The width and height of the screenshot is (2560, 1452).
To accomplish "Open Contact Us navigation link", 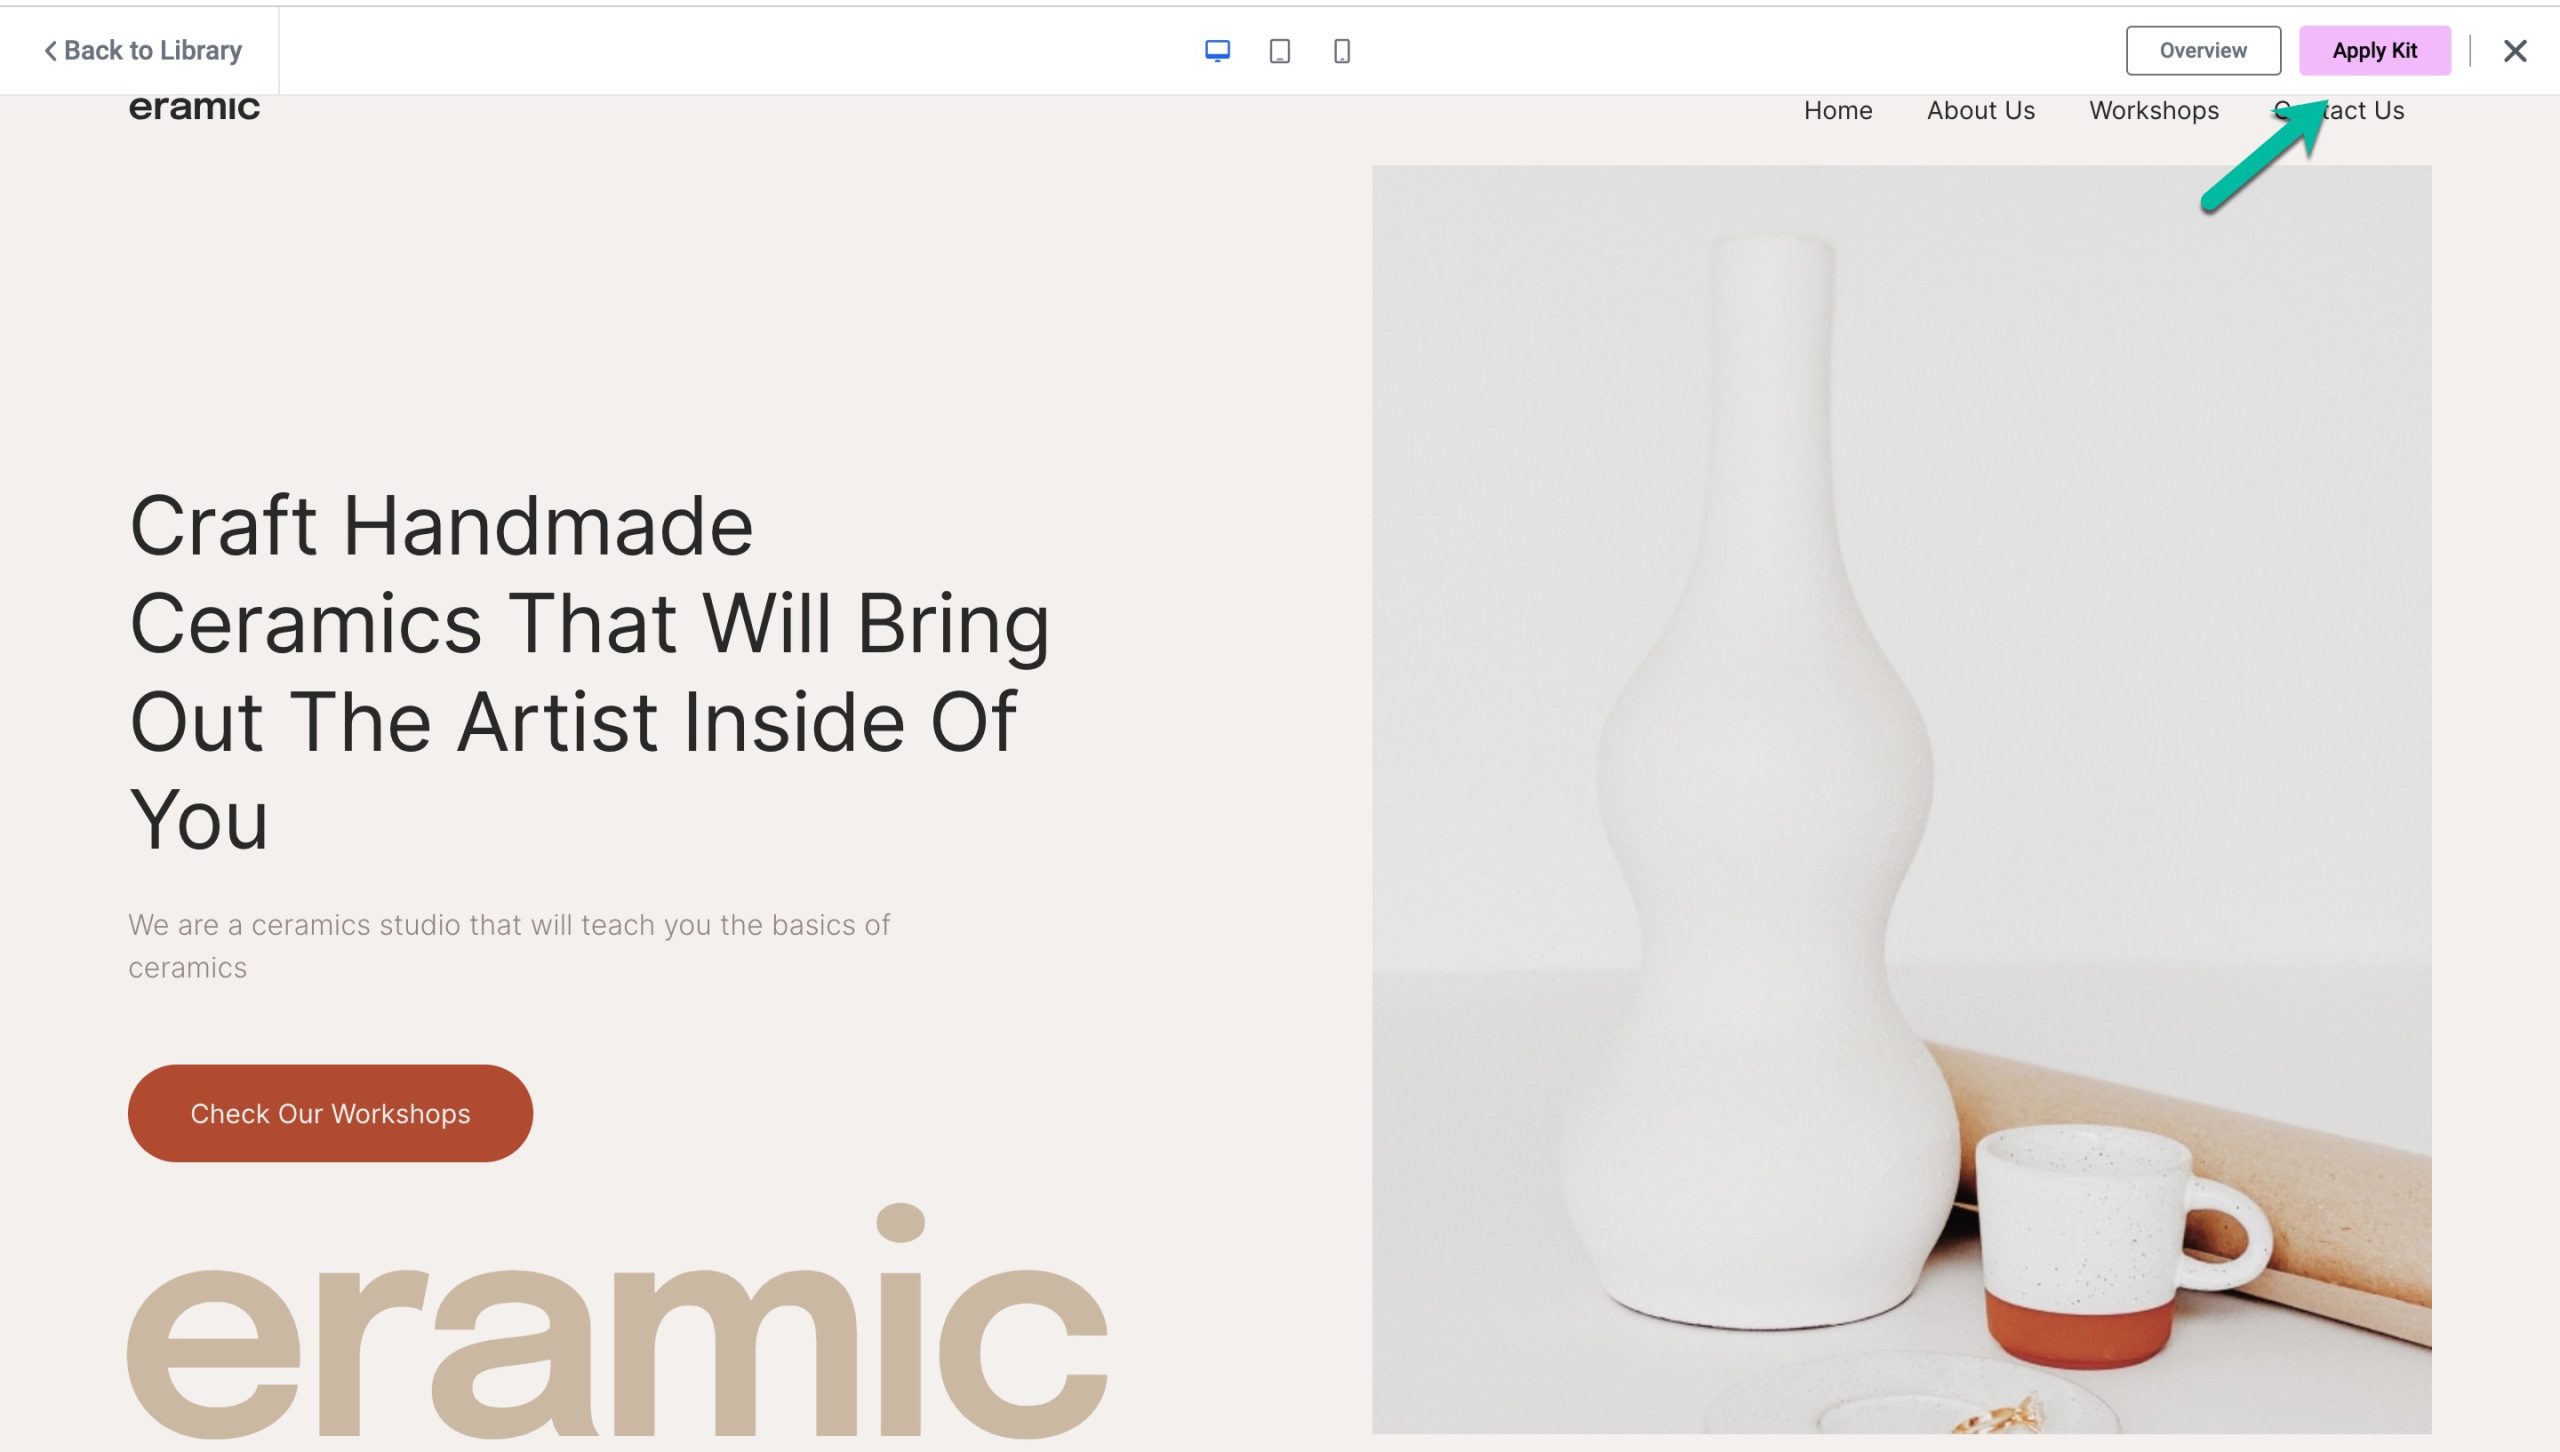I will pyautogui.click(x=2339, y=111).
